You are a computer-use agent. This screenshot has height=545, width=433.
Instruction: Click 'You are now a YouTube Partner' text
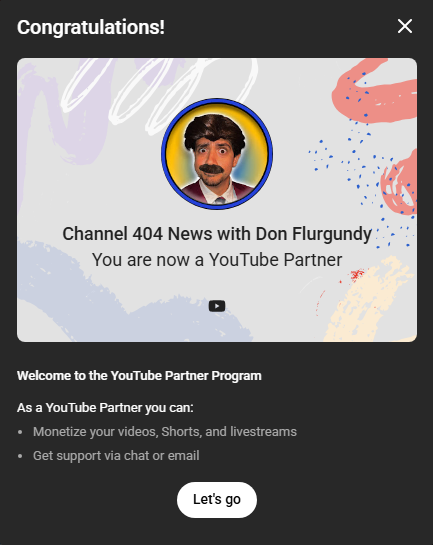[217, 260]
